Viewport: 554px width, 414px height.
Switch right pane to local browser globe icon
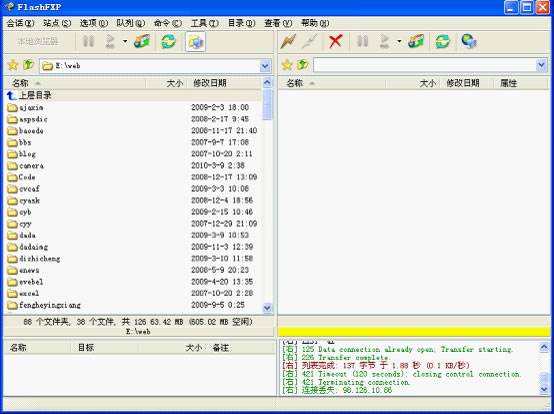469,42
